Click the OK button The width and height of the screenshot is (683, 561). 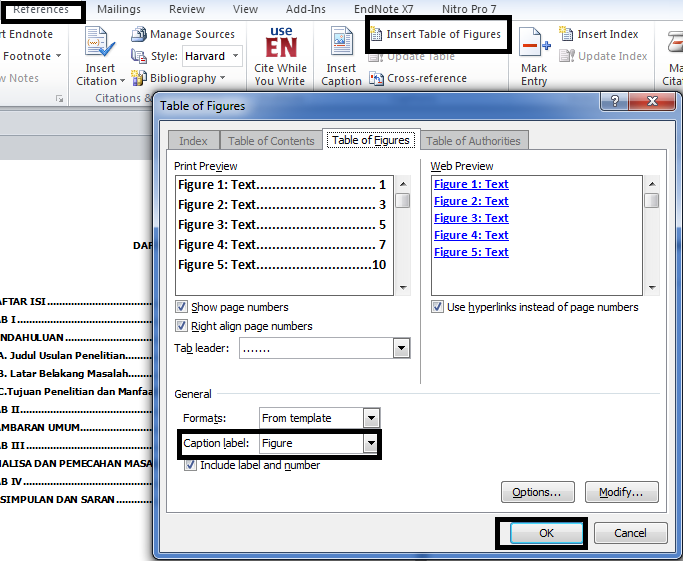(546, 533)
